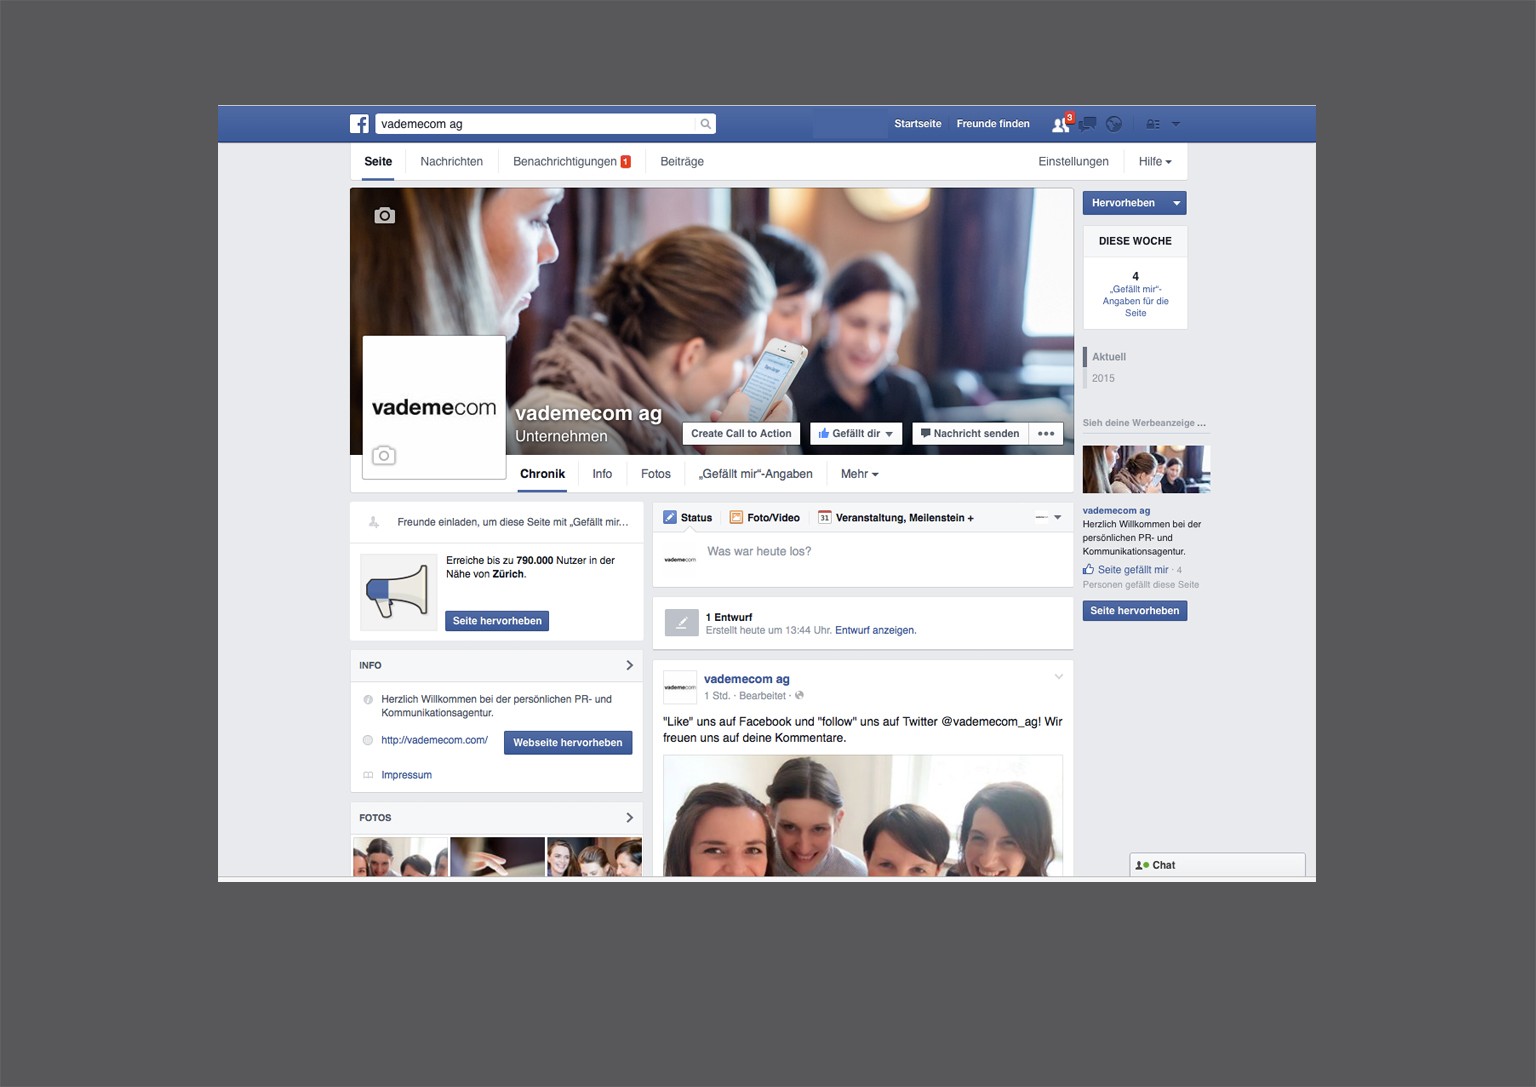
Task: Open the Hilfe dropdown menu
Action: tap(1154, 162)
